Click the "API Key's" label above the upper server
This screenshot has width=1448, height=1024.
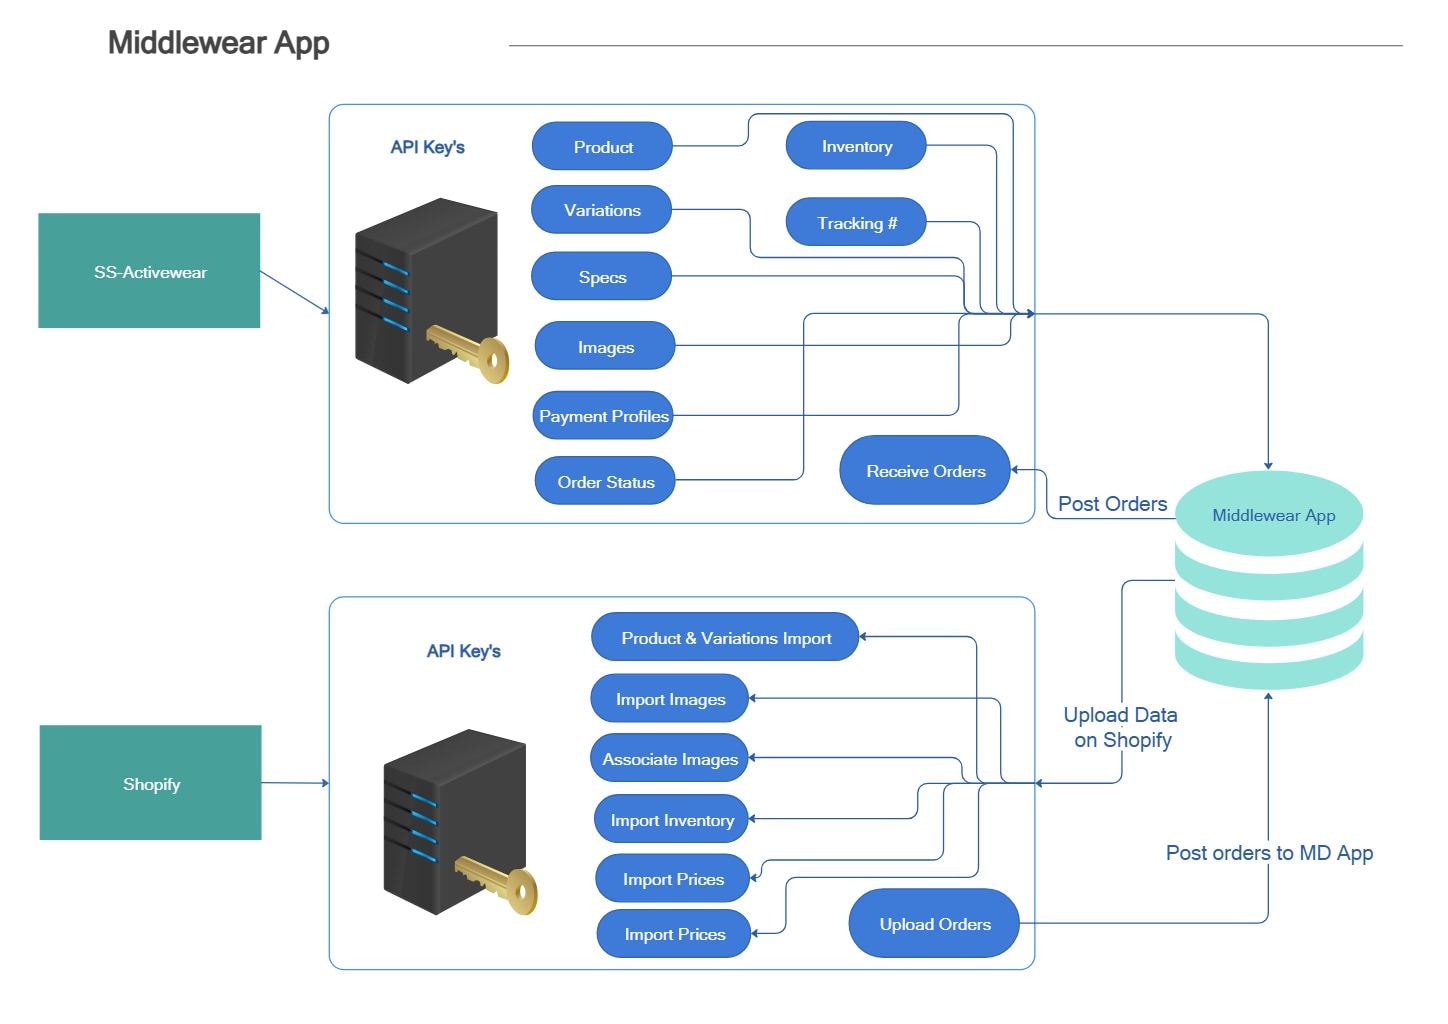click(427, 147)
